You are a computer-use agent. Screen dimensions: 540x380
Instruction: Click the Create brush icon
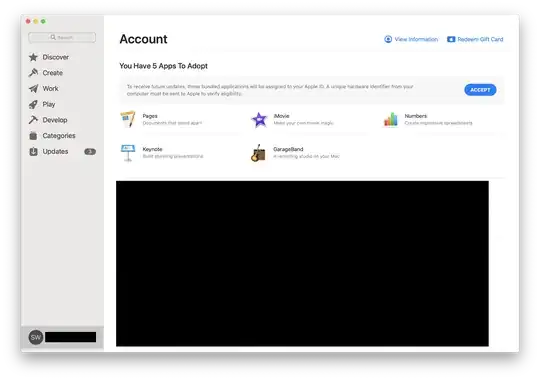(33, 73)
